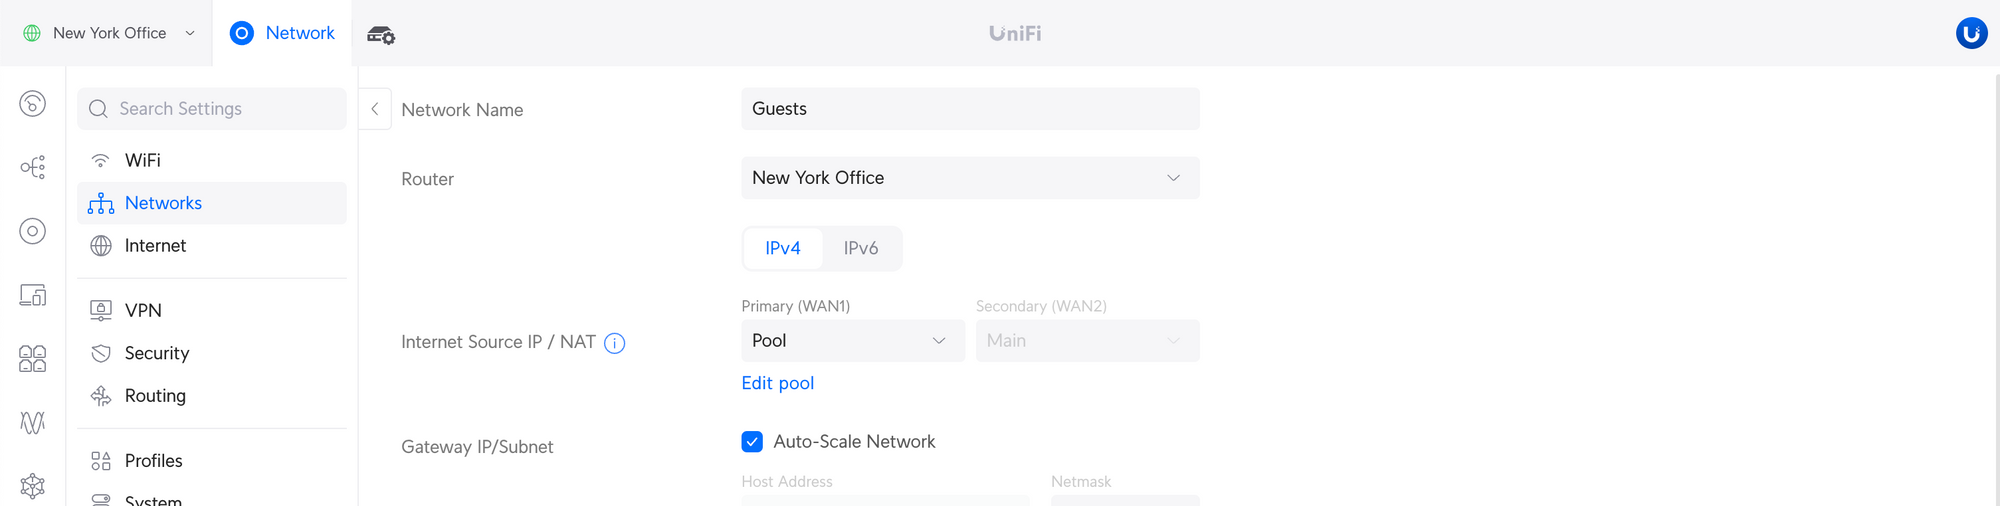The height and width of the screenshot is (506, 2000).
Task: Open UniFi devices icon in left rail
Action: pyautogui.click(x=32, y=231)
